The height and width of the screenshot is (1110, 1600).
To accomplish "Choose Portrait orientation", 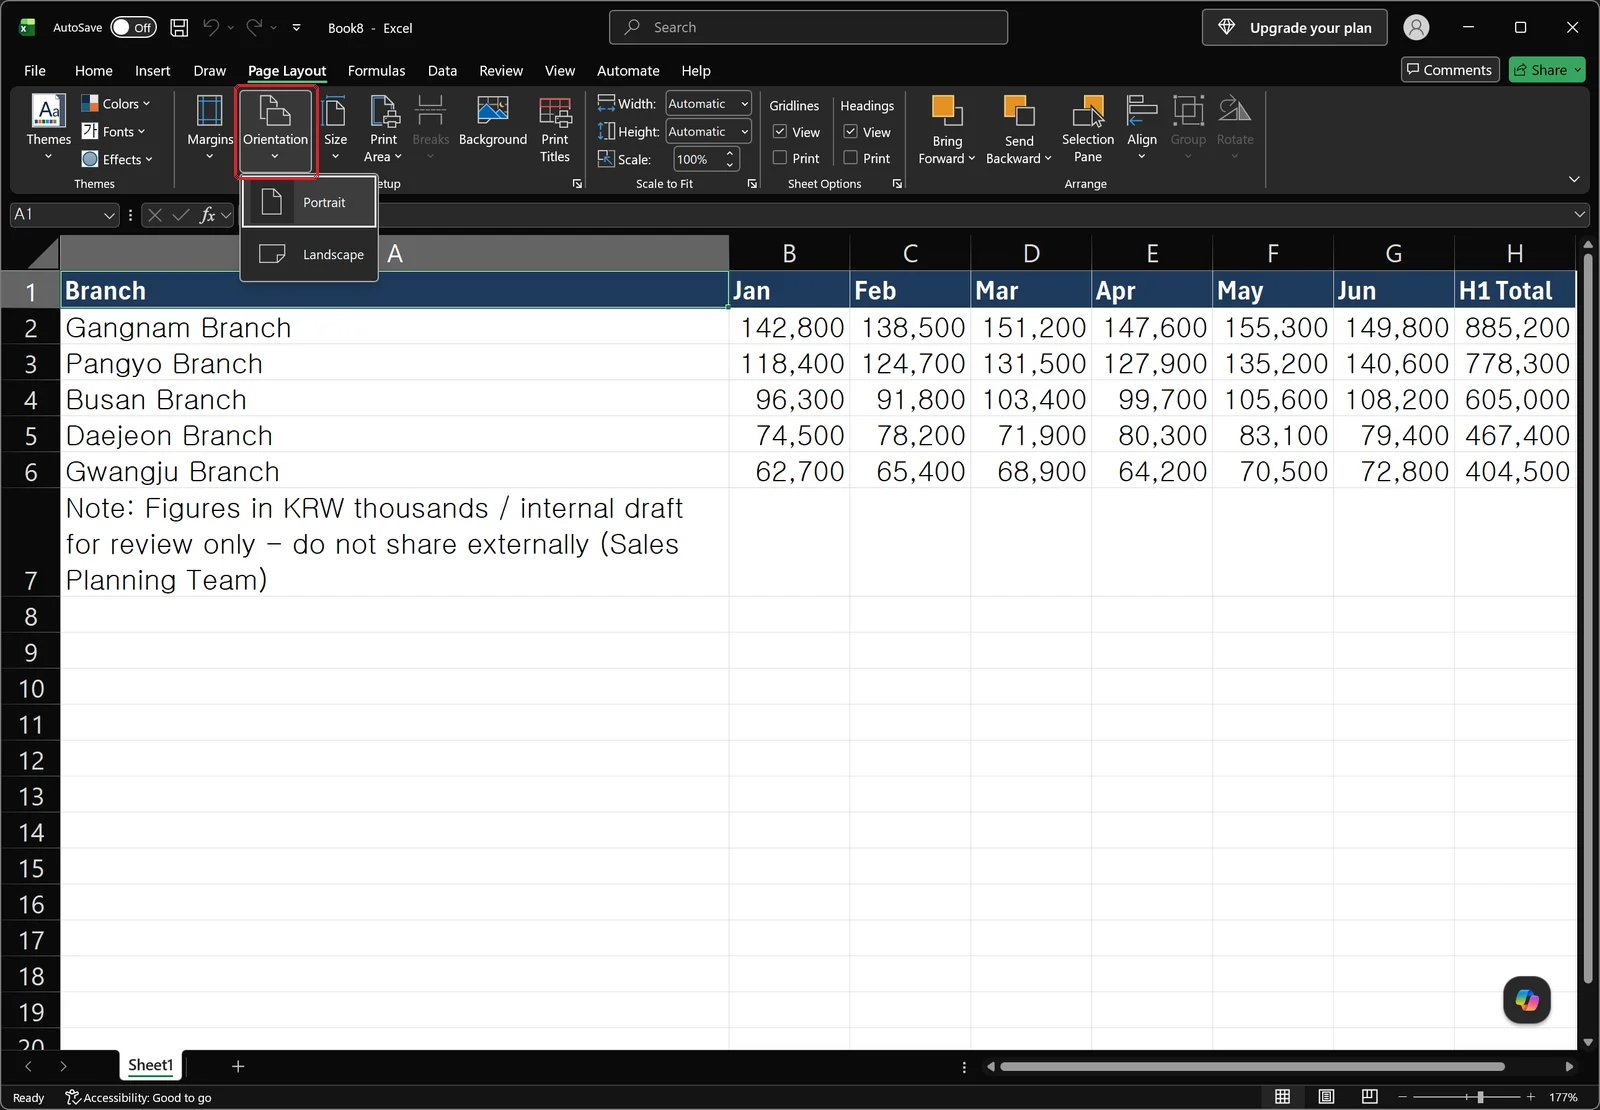I will [309, 203].
